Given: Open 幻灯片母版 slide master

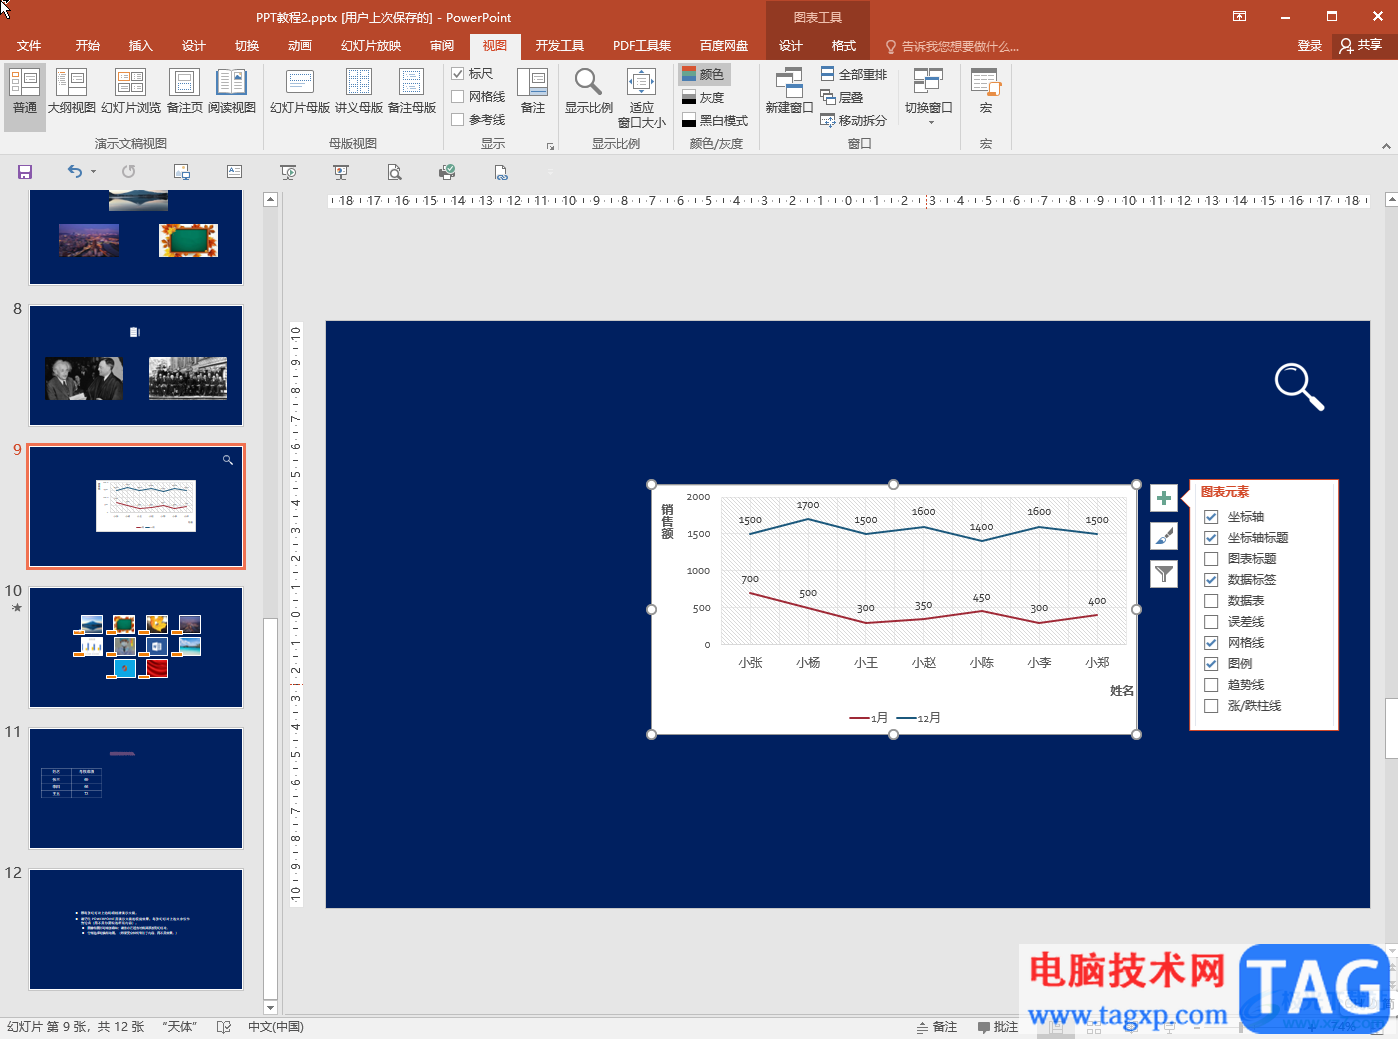Looking at the screenshot, I should coord(300,92).
